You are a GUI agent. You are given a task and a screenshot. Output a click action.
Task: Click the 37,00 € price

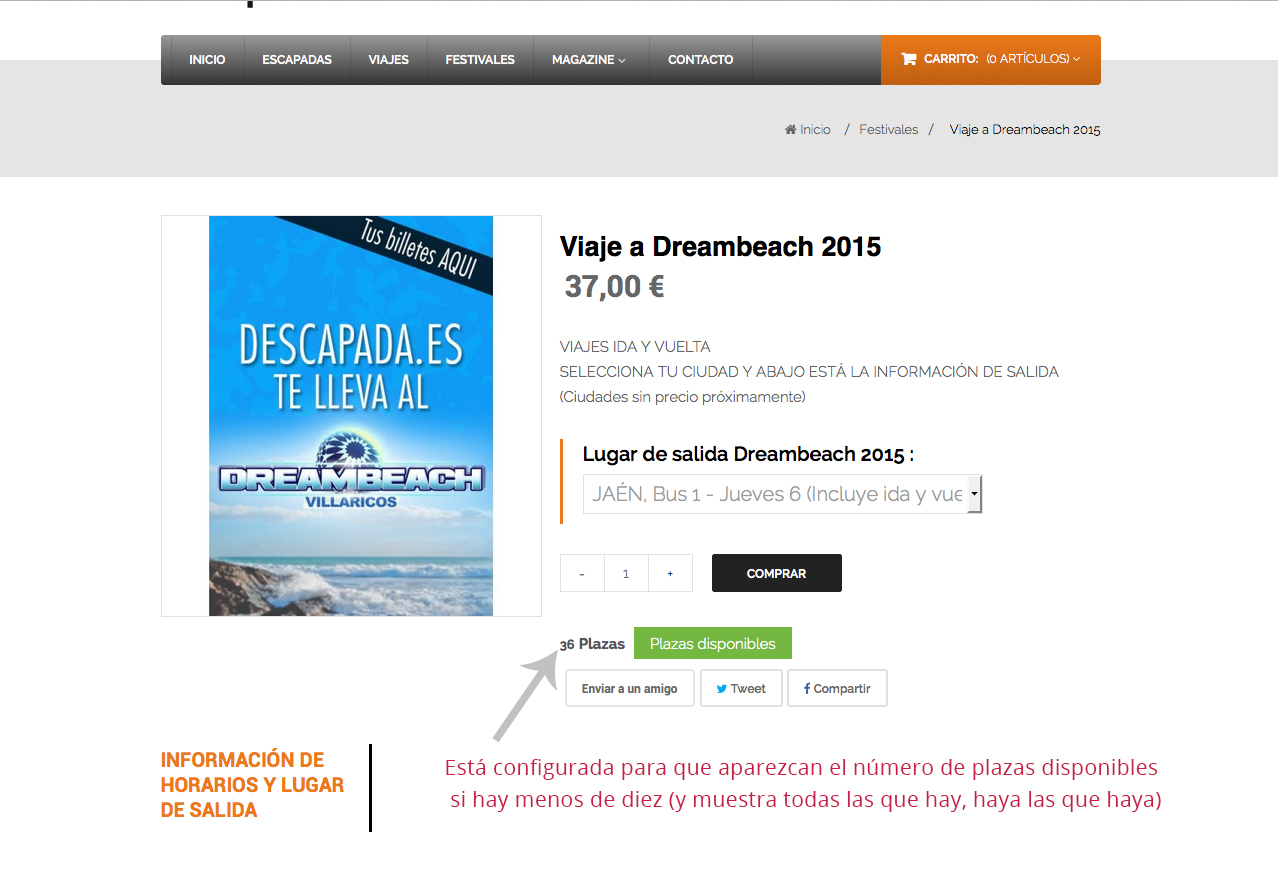614,287
